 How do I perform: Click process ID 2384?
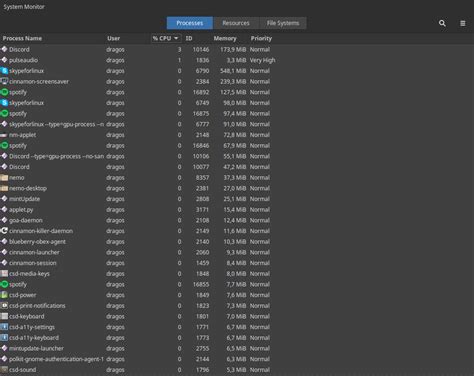point(202,82)
